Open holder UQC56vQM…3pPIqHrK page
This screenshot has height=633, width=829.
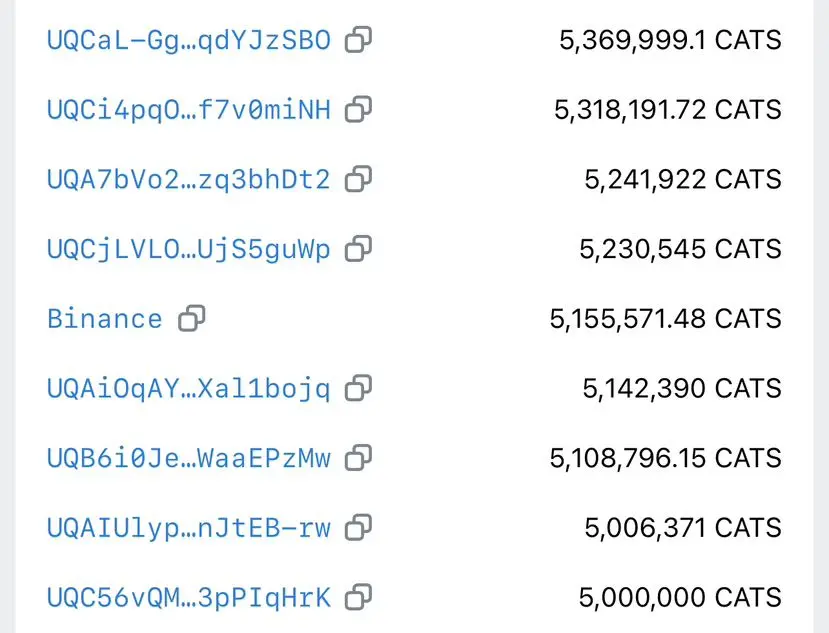pos(189,598)
